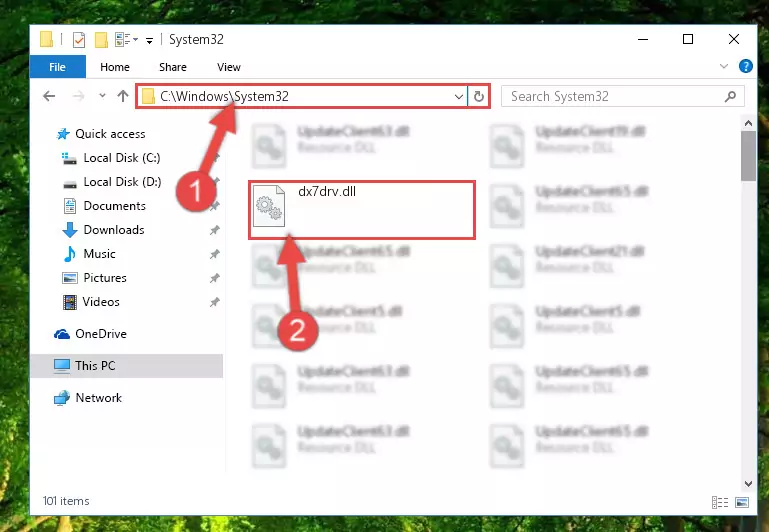Click the Music note icon
Viewport: 769px width, 532px height.
pos(70,253)
